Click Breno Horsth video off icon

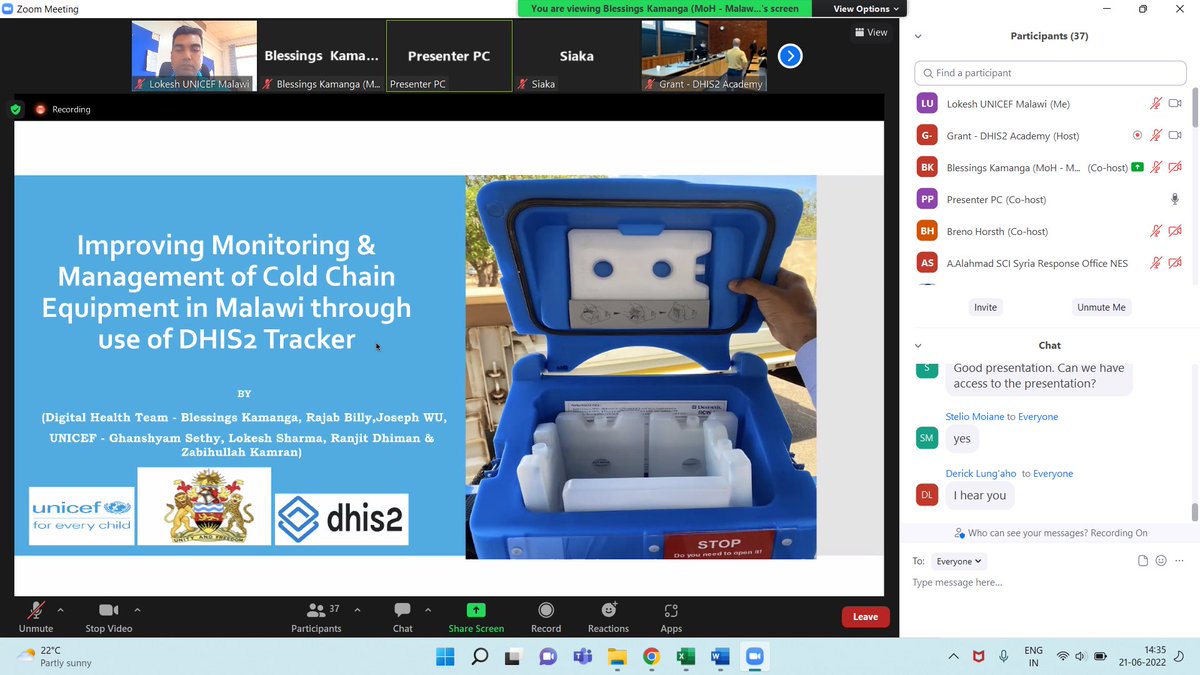coord(1175,231)
